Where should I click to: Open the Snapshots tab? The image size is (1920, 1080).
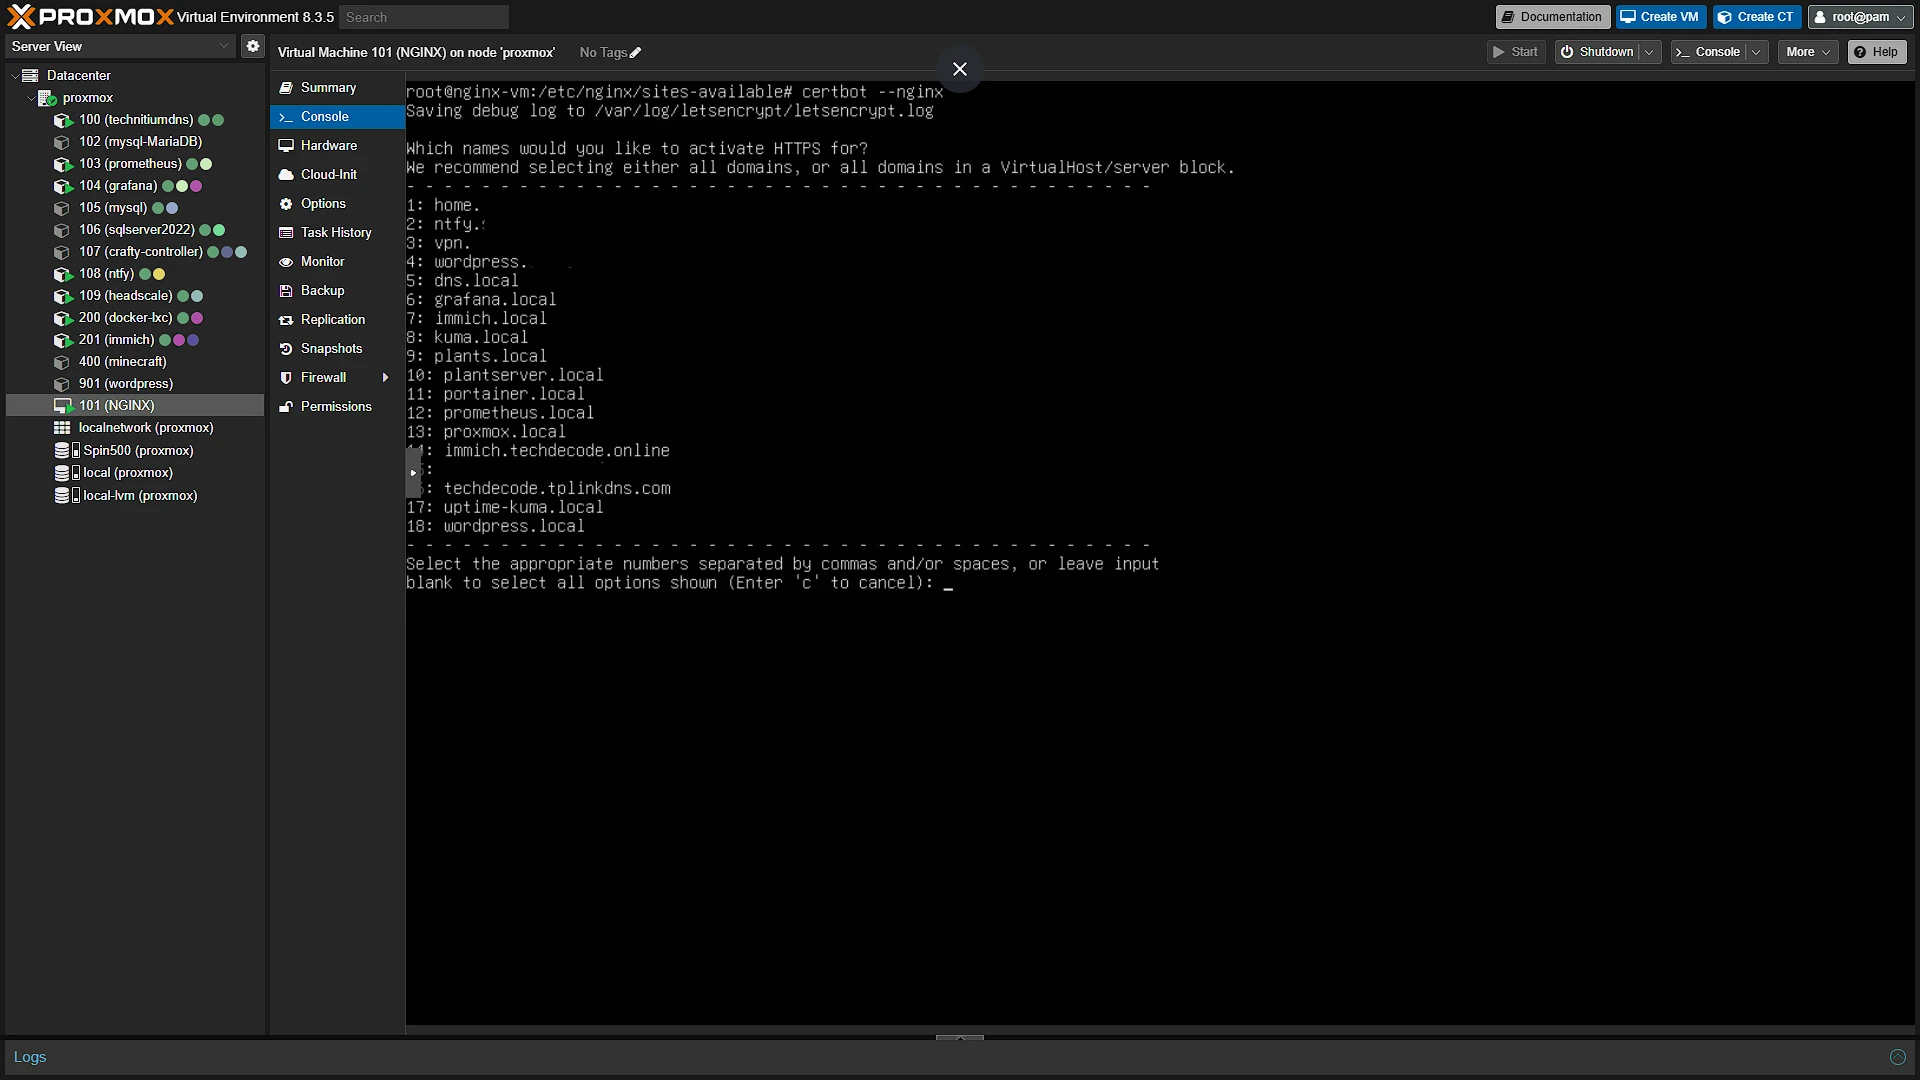click(337, 349)
